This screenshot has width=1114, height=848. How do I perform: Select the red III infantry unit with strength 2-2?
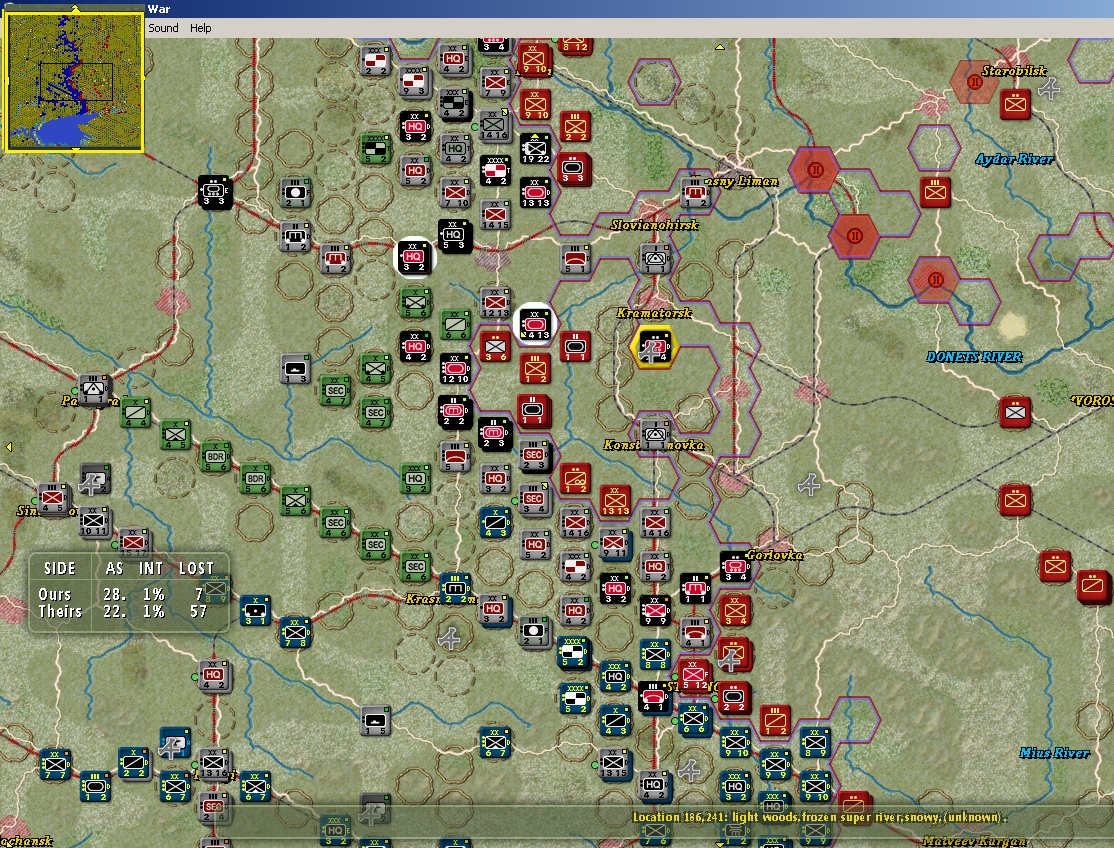(575, 126)
